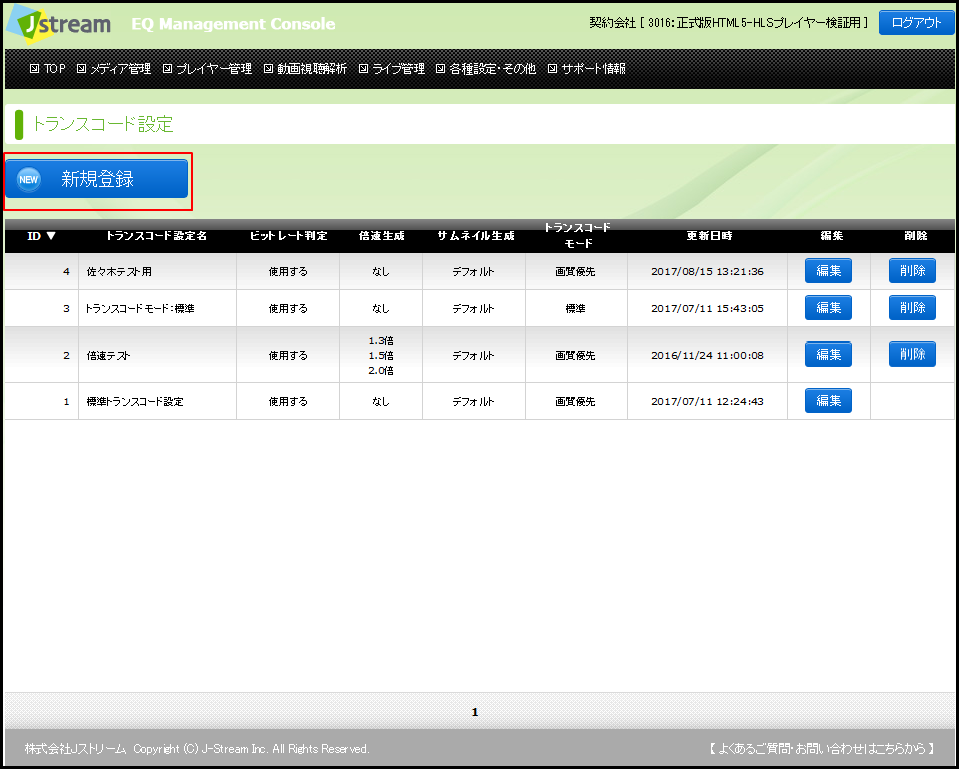Open the サポート情報 menu
Viewport: 959px width, 769px height.
coord(586,69)
